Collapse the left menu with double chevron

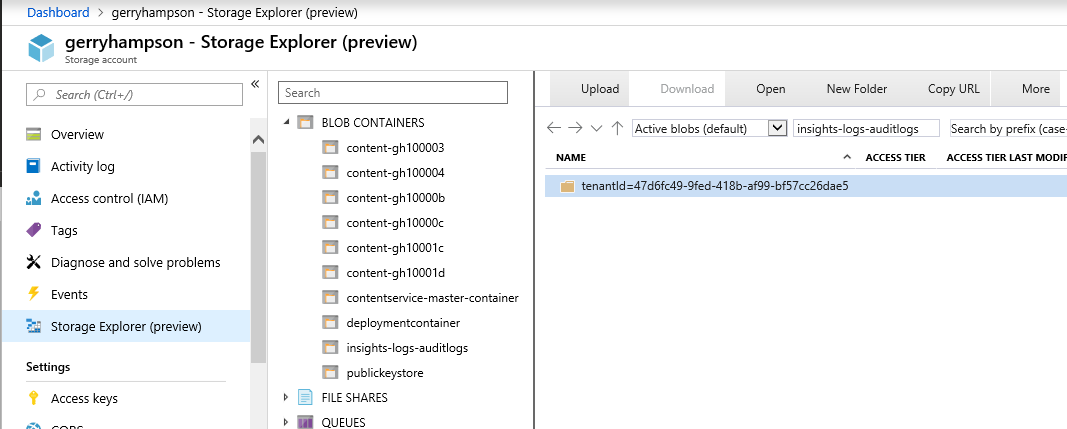pyautogui.click(x=255, y=84)
